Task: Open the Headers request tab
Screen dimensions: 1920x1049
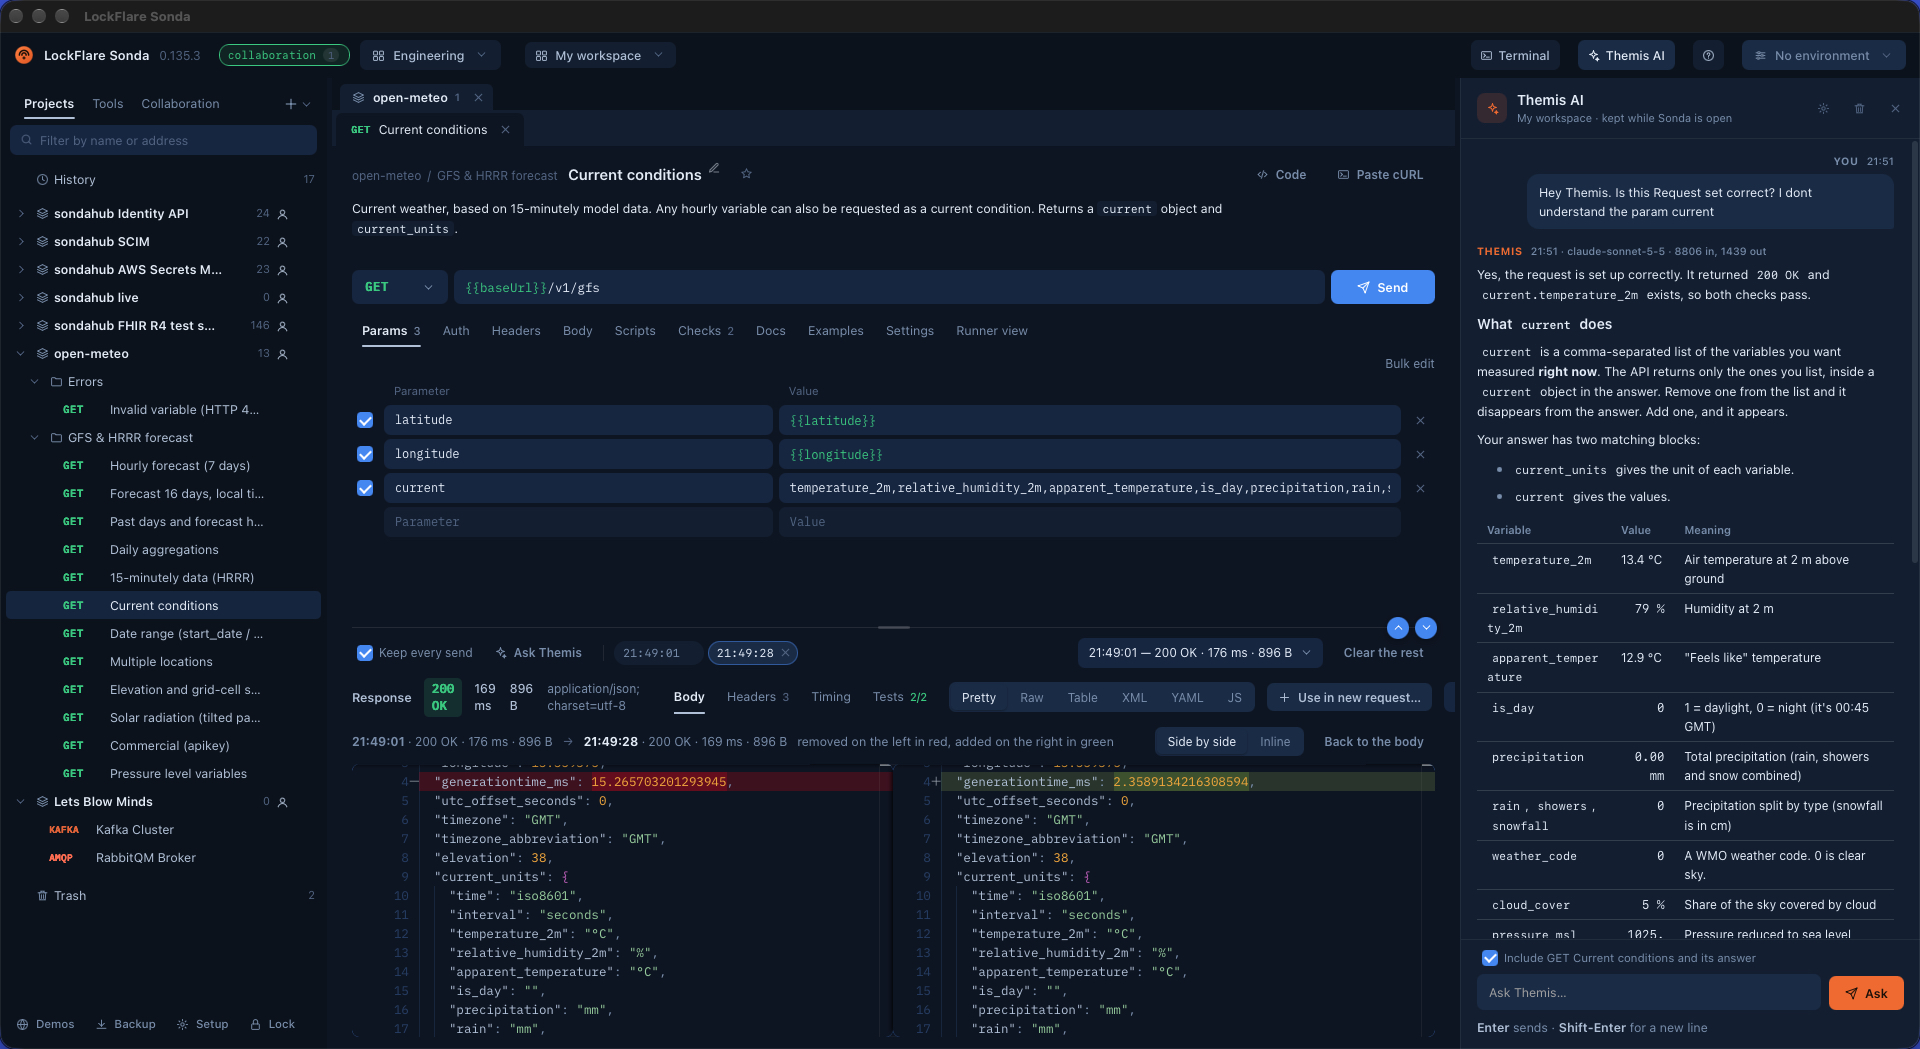Action: (516, 331)
